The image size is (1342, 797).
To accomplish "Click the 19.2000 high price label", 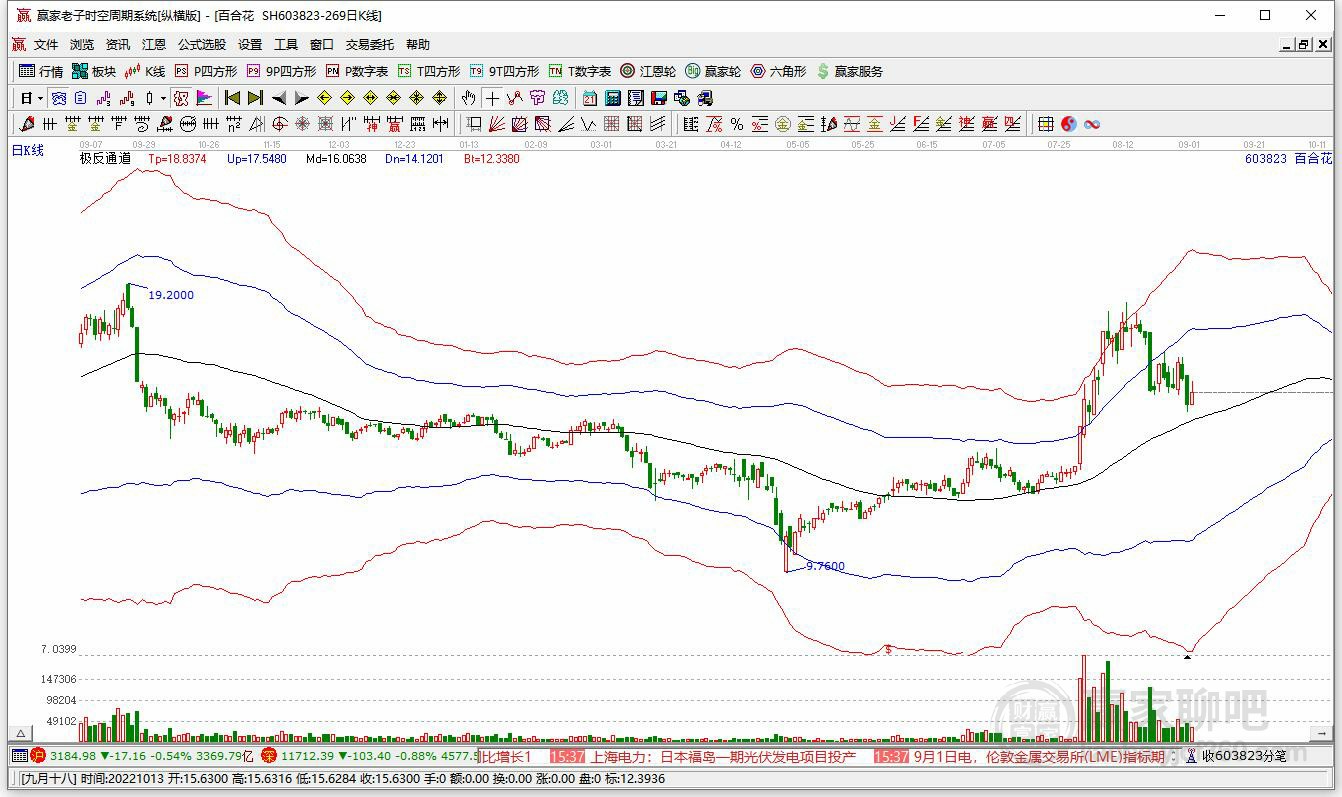I will click(171, 295).
